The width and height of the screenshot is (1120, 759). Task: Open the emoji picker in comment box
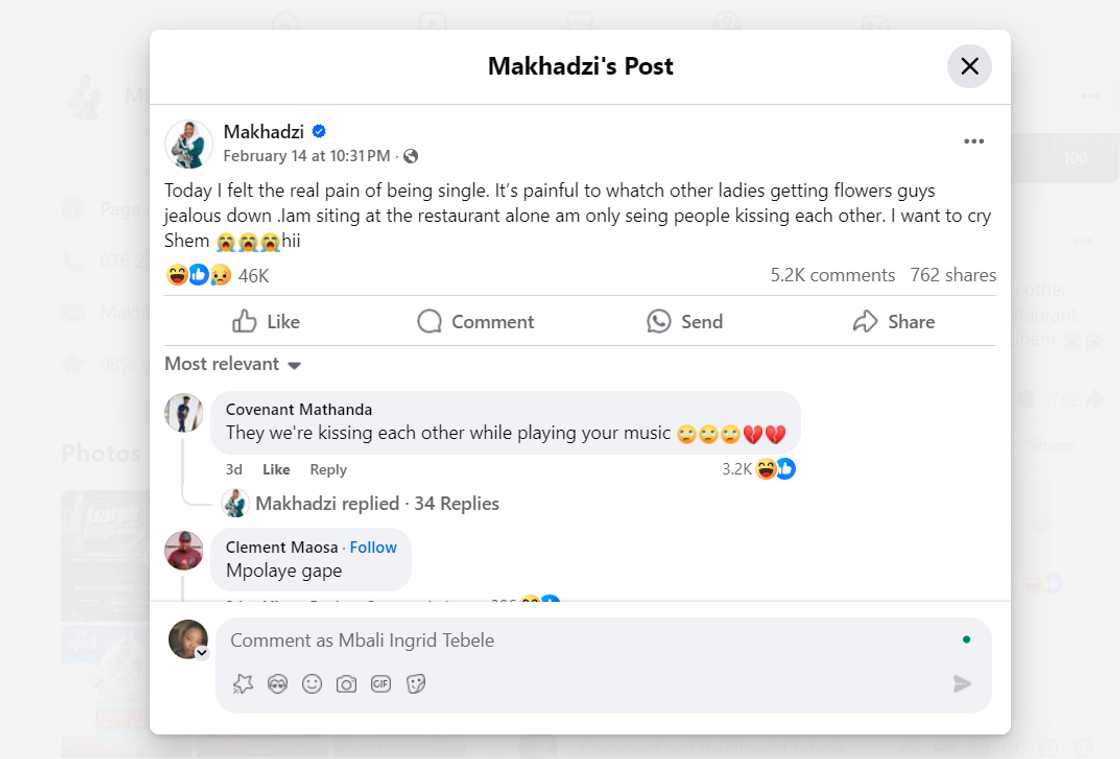coord(312,684)
